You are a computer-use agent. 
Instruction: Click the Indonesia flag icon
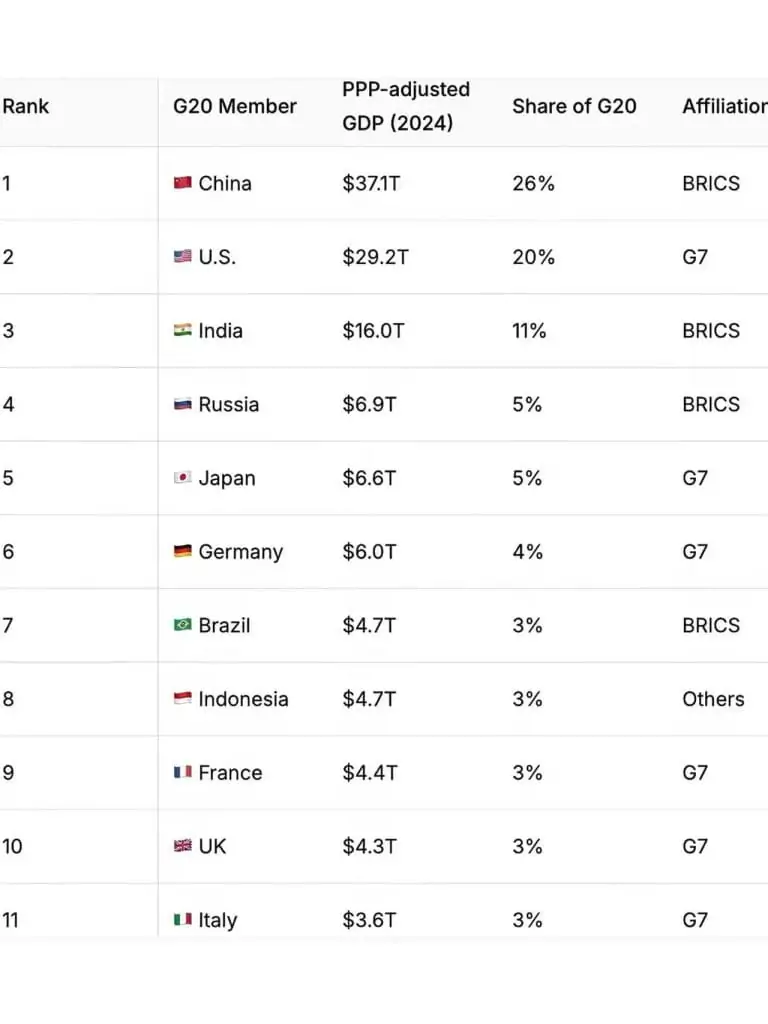coord(183,699)
